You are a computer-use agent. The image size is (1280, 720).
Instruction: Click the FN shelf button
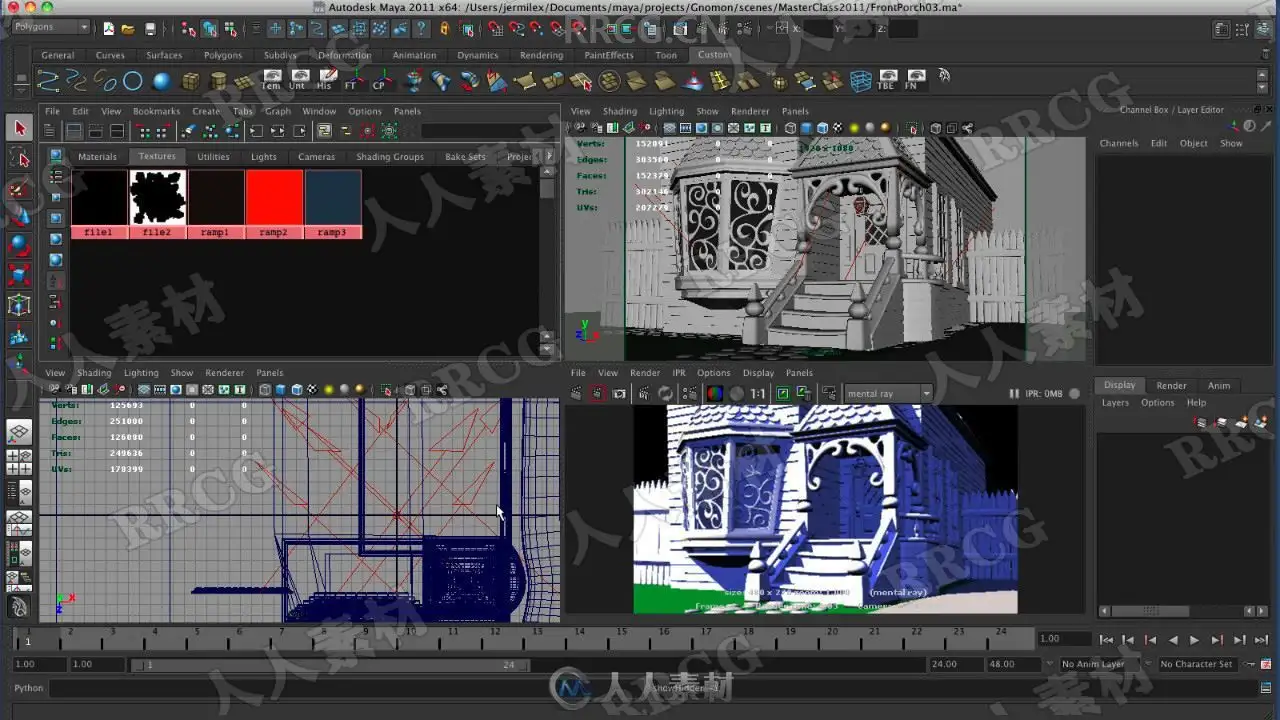[912, 81]
